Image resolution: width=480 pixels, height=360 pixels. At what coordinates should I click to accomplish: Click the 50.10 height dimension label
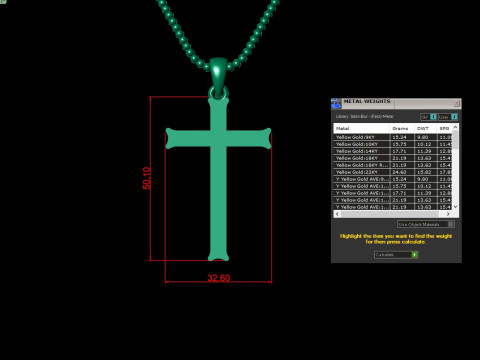(x=147, y=178)
